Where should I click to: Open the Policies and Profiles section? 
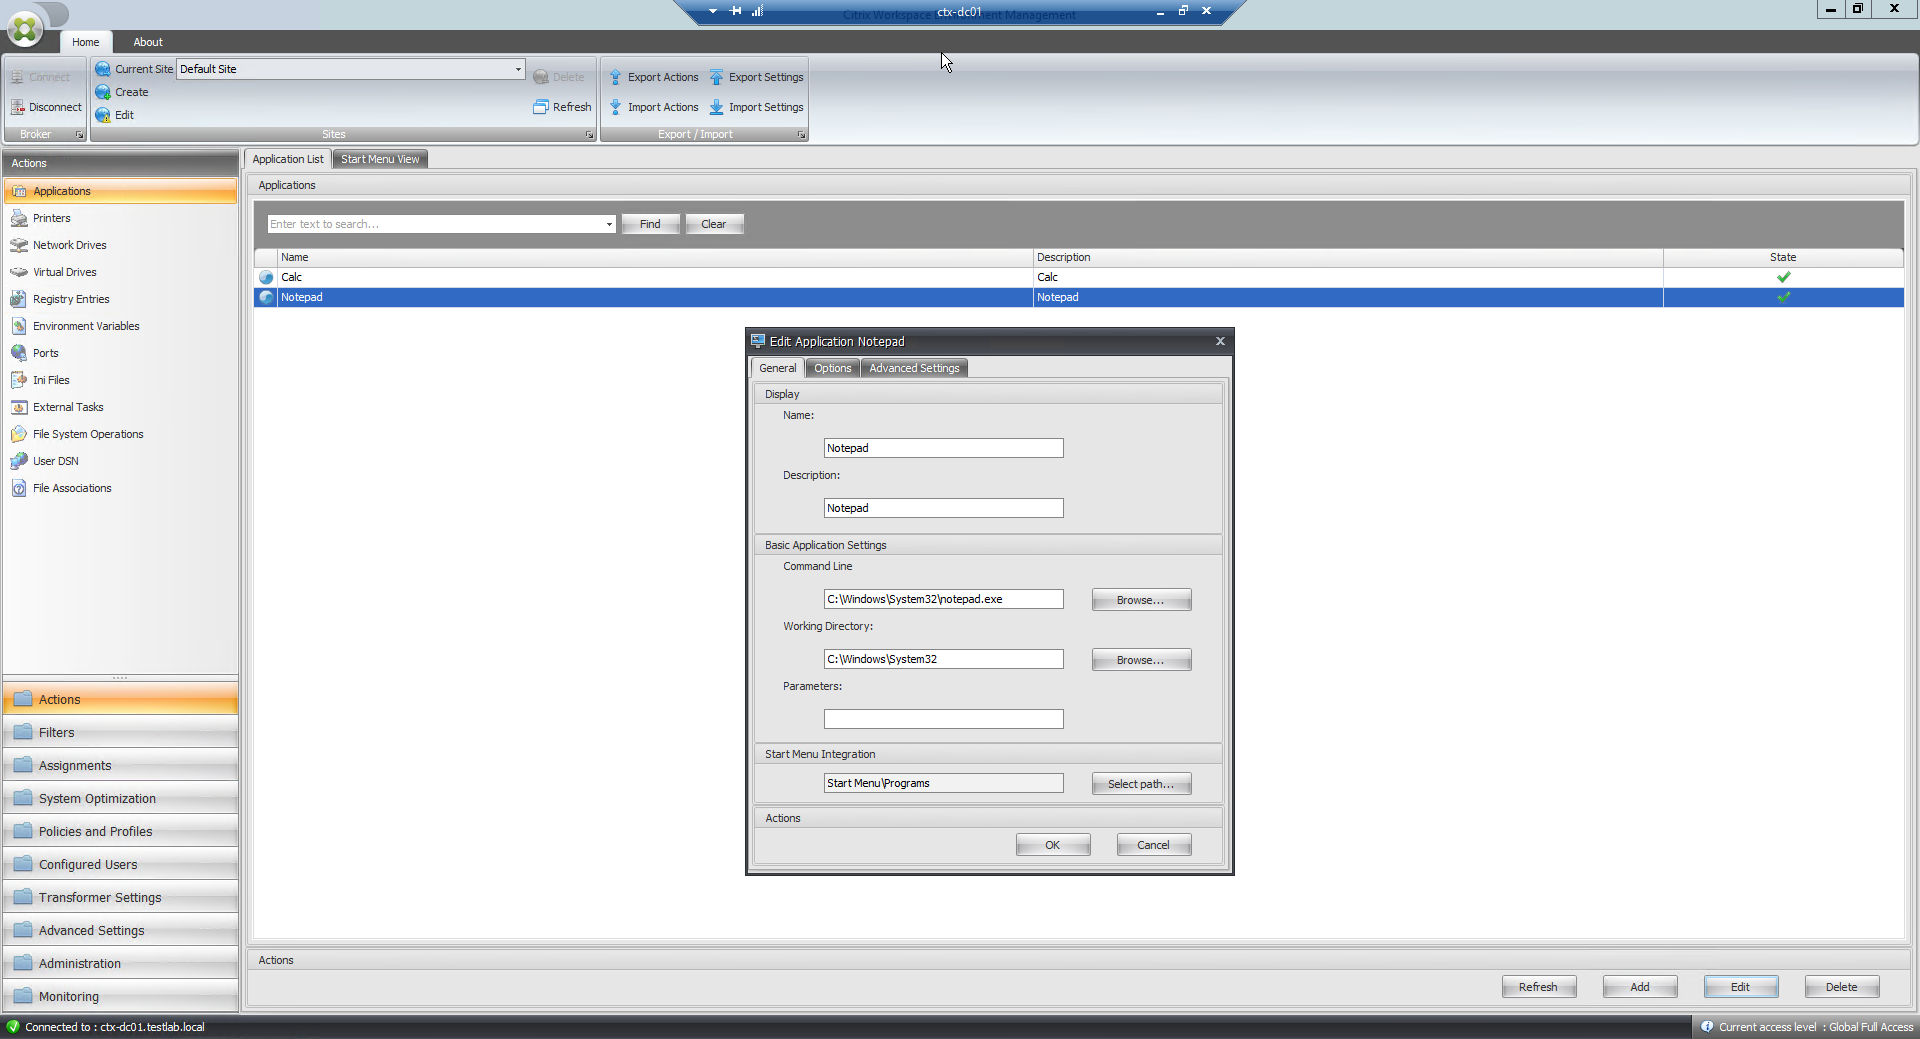pos(120,831)
